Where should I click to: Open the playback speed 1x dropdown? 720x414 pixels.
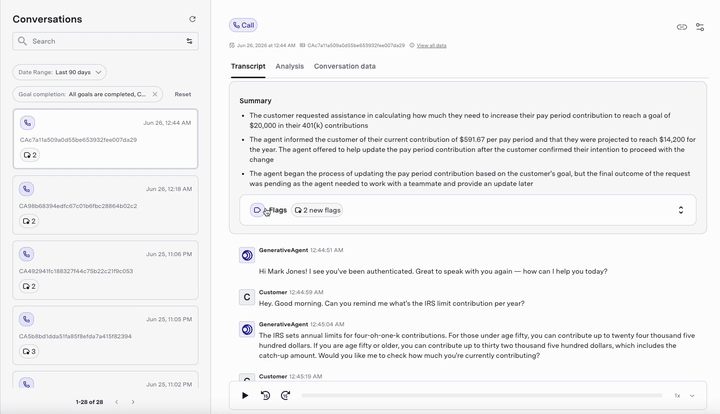(x=684, y=395)
